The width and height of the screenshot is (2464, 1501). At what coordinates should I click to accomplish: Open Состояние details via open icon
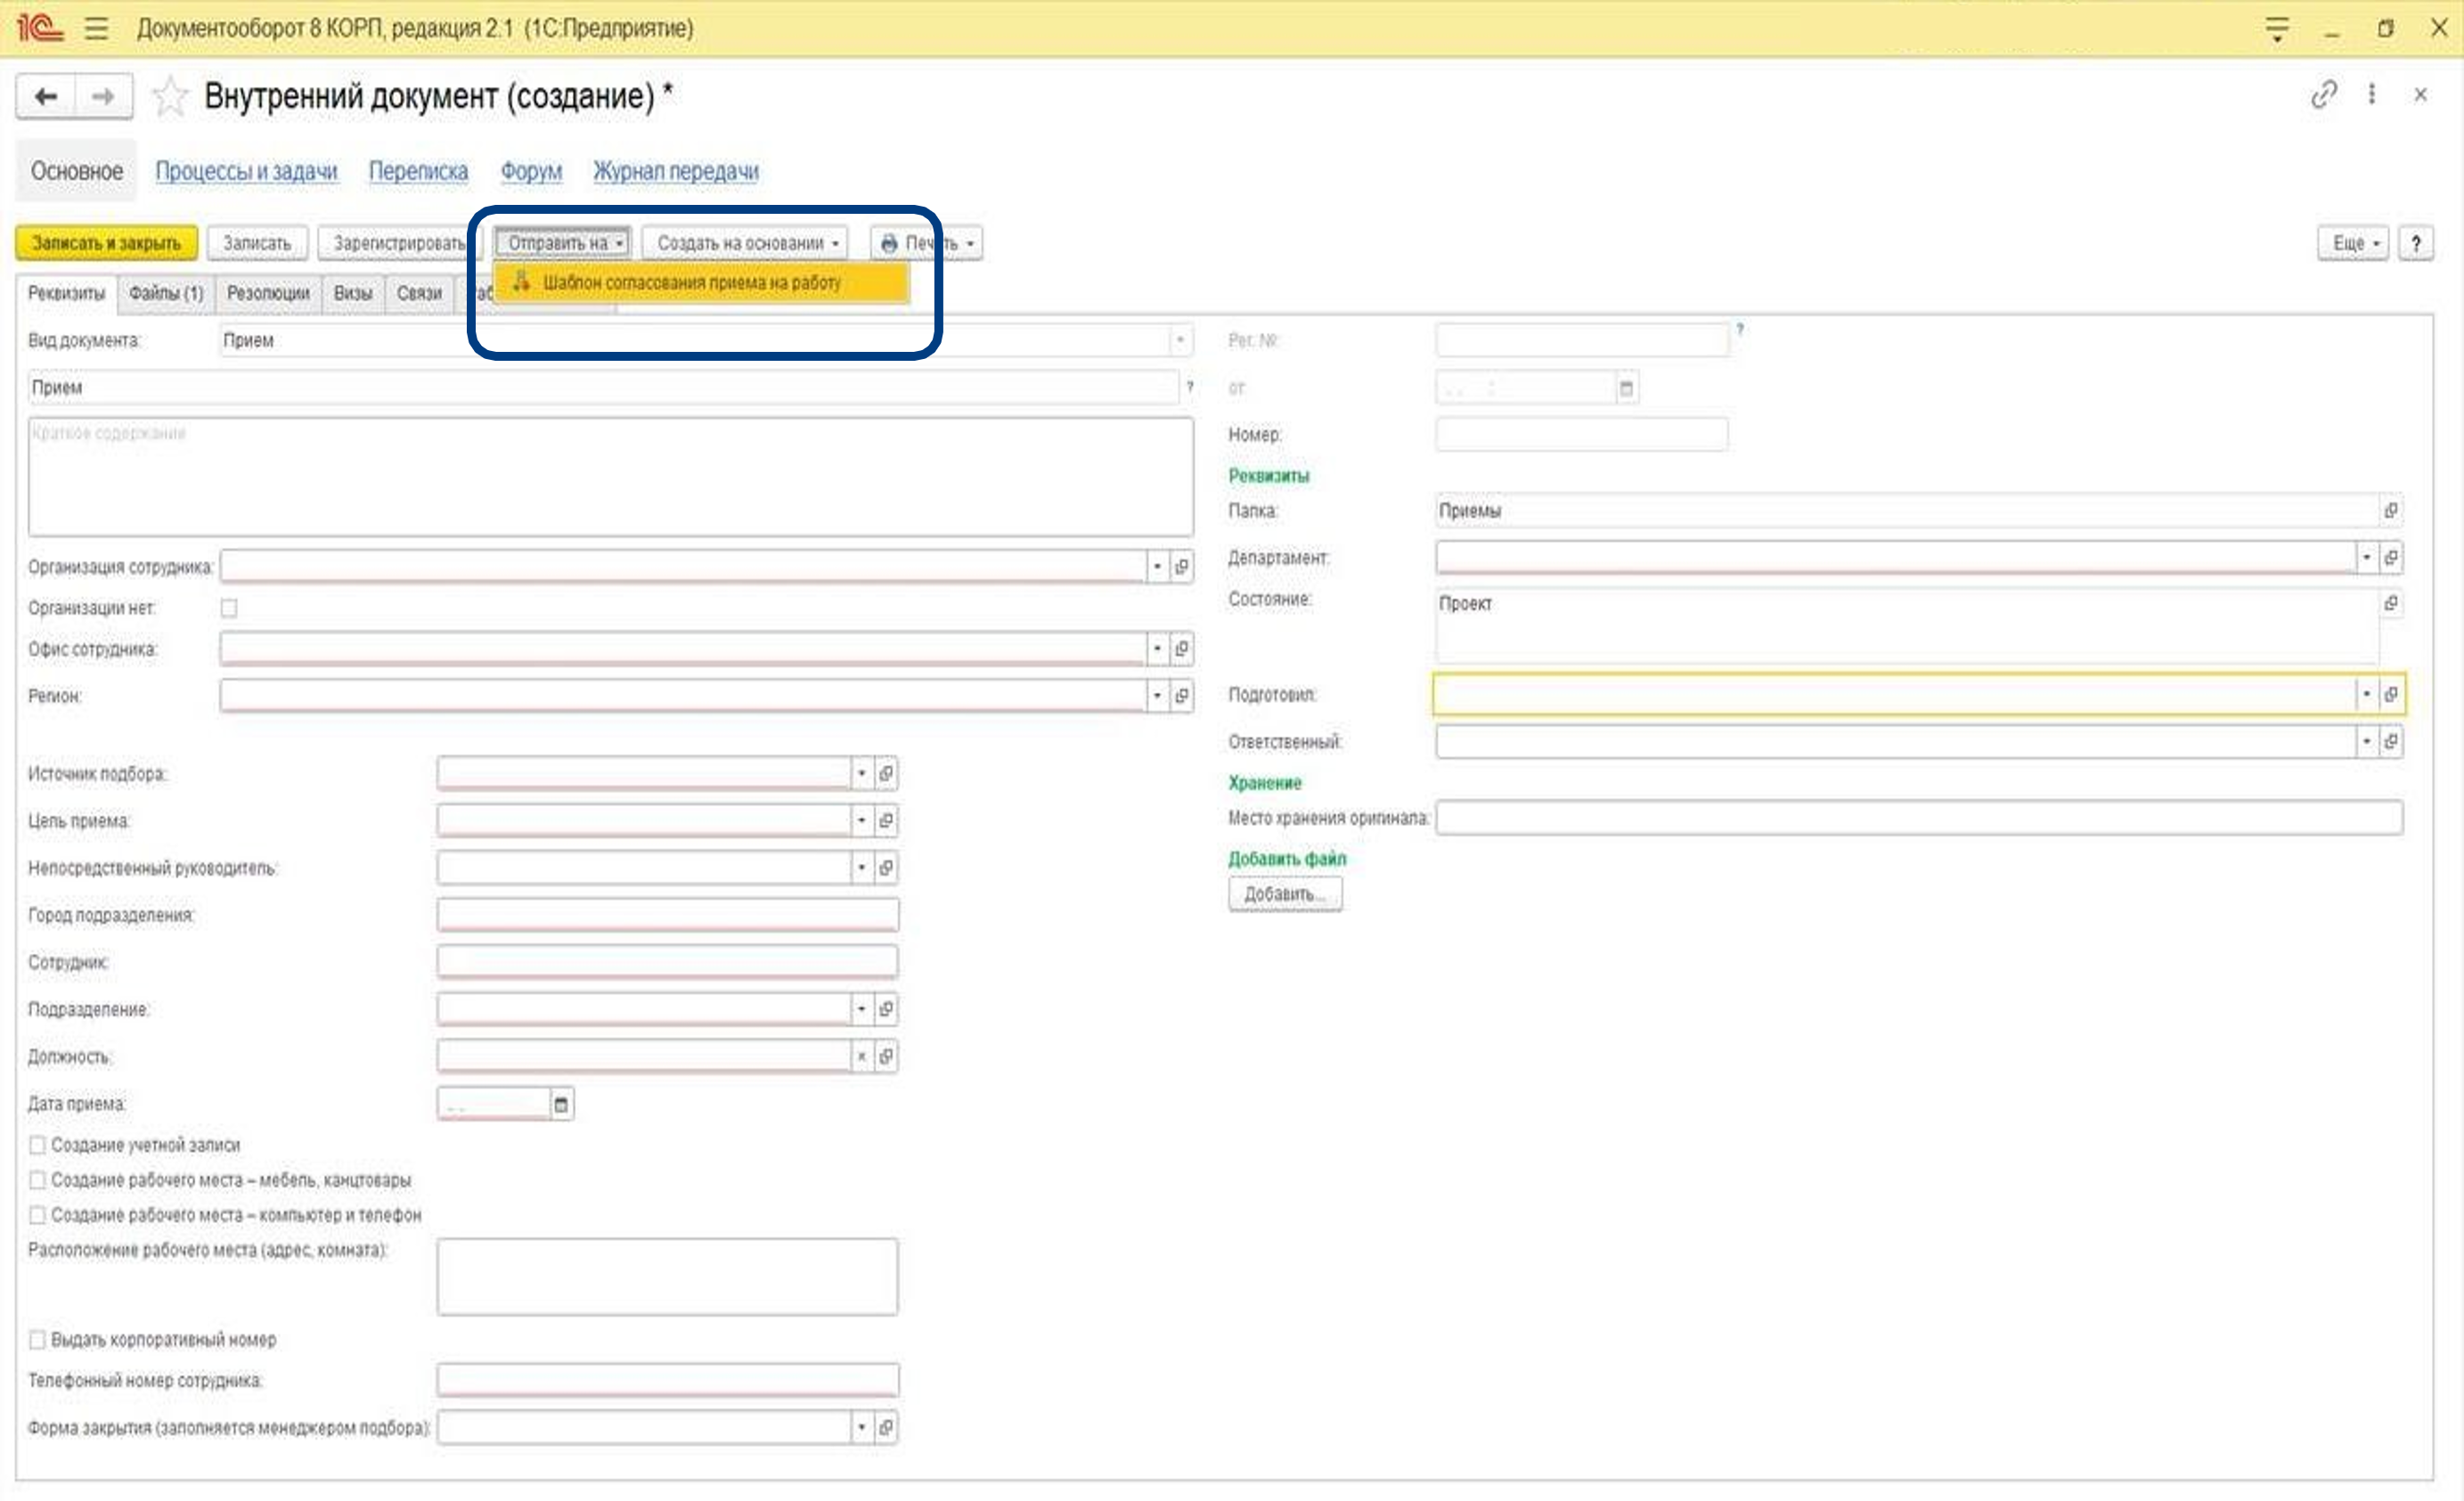2391,603
